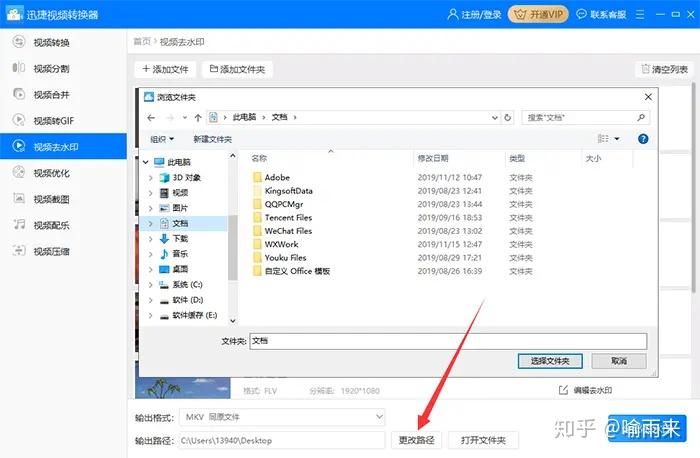Select the Adobe folder
This screenshot has width=700, height=458.
(277, 178)
